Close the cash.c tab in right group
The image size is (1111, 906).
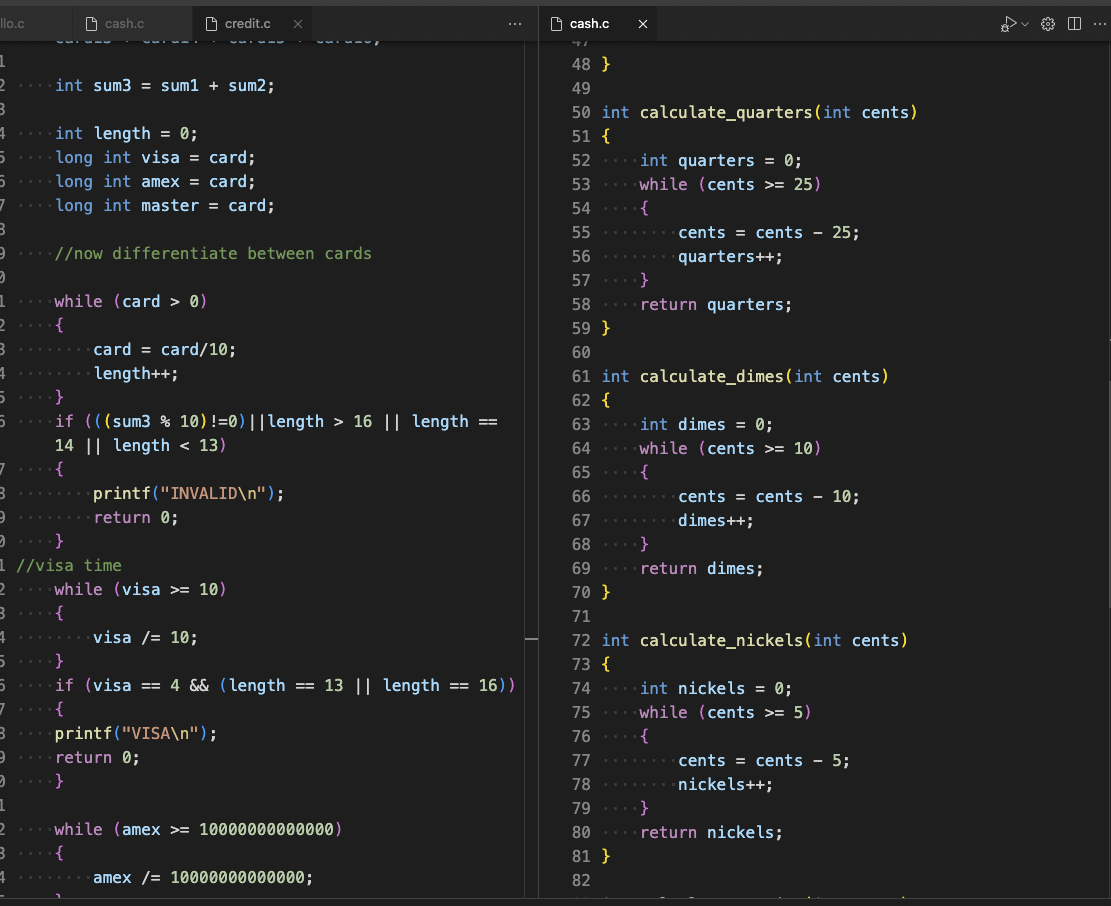[x=642, y=24]
